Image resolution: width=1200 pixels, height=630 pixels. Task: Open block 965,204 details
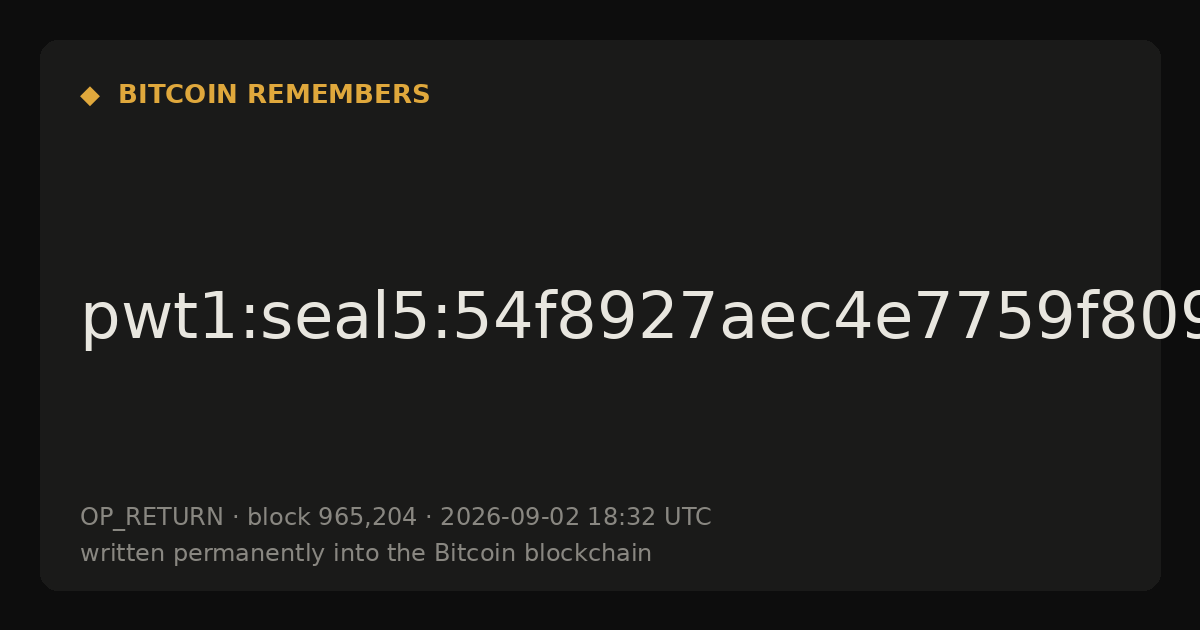tap(332, 518)
